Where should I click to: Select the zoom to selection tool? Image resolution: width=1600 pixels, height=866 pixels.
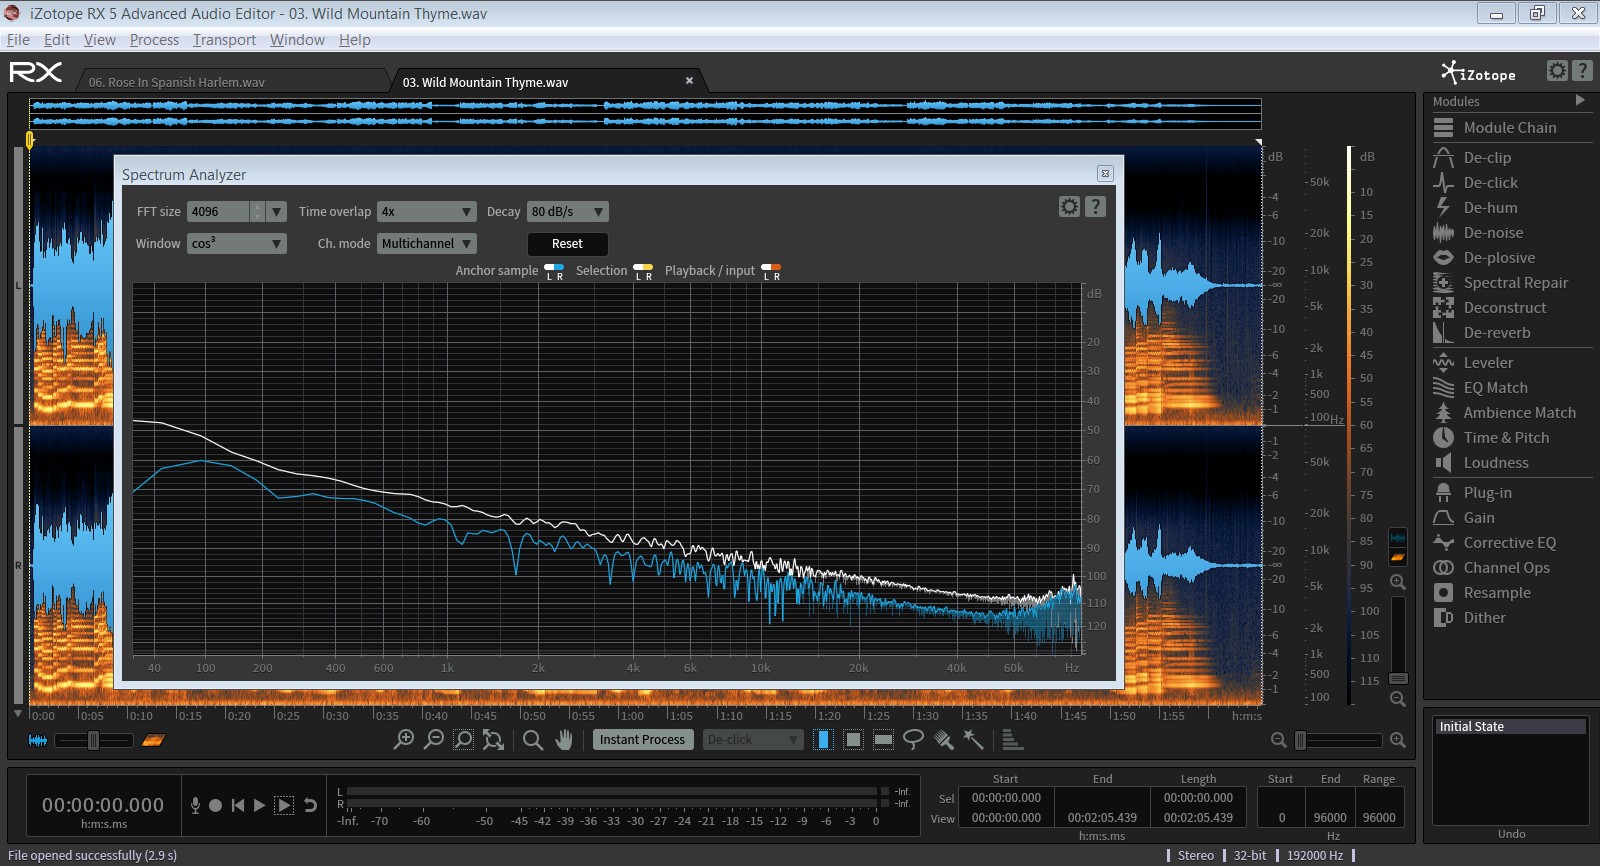click(x=463, y=740)
